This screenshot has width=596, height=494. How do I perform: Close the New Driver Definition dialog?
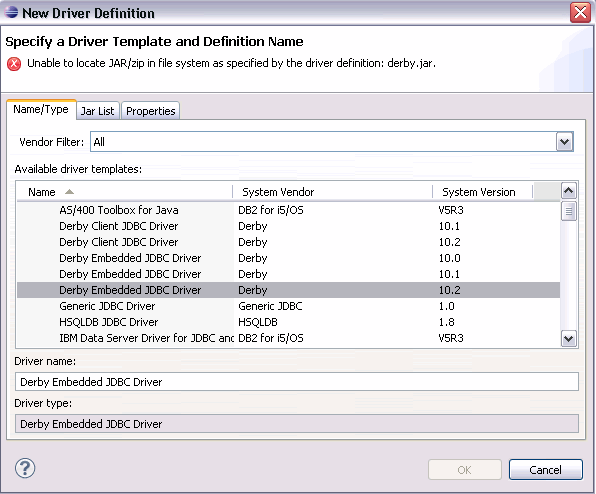[580, 13]
